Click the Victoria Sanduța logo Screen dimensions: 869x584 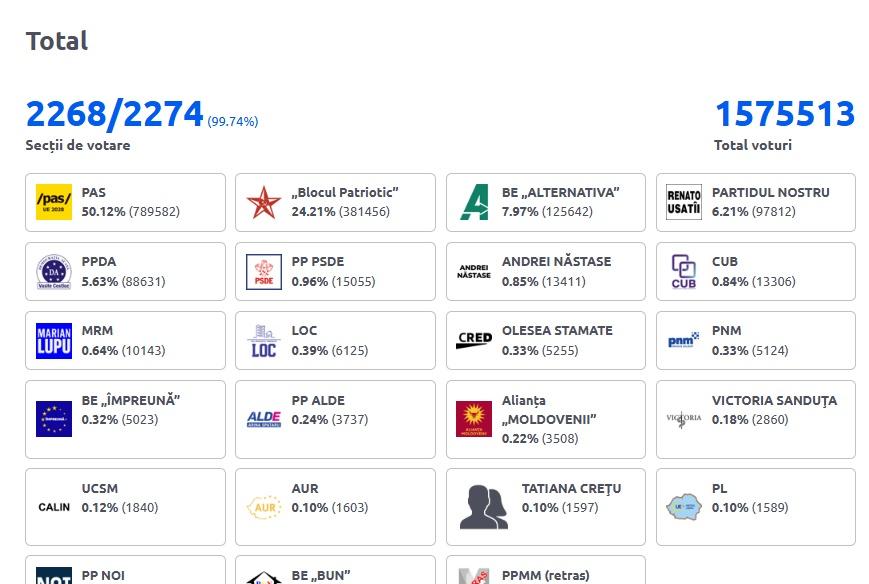pyautogui.click(x=684, y=419)
